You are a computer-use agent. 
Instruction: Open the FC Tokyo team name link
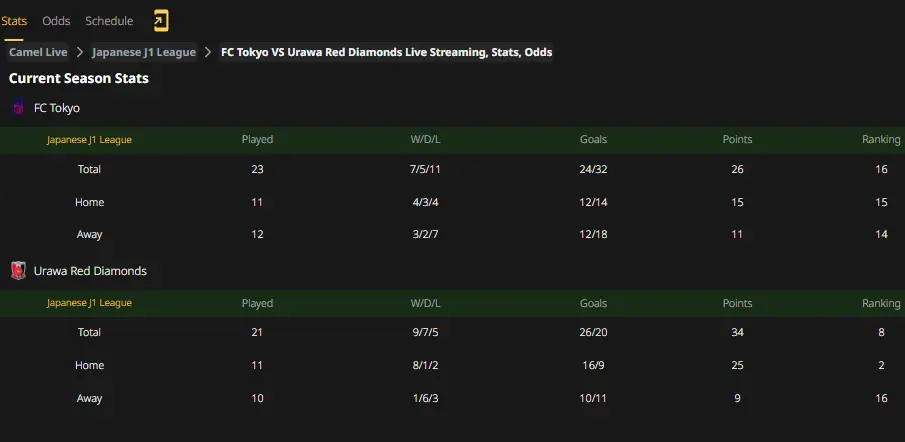(x=57, y=108)
